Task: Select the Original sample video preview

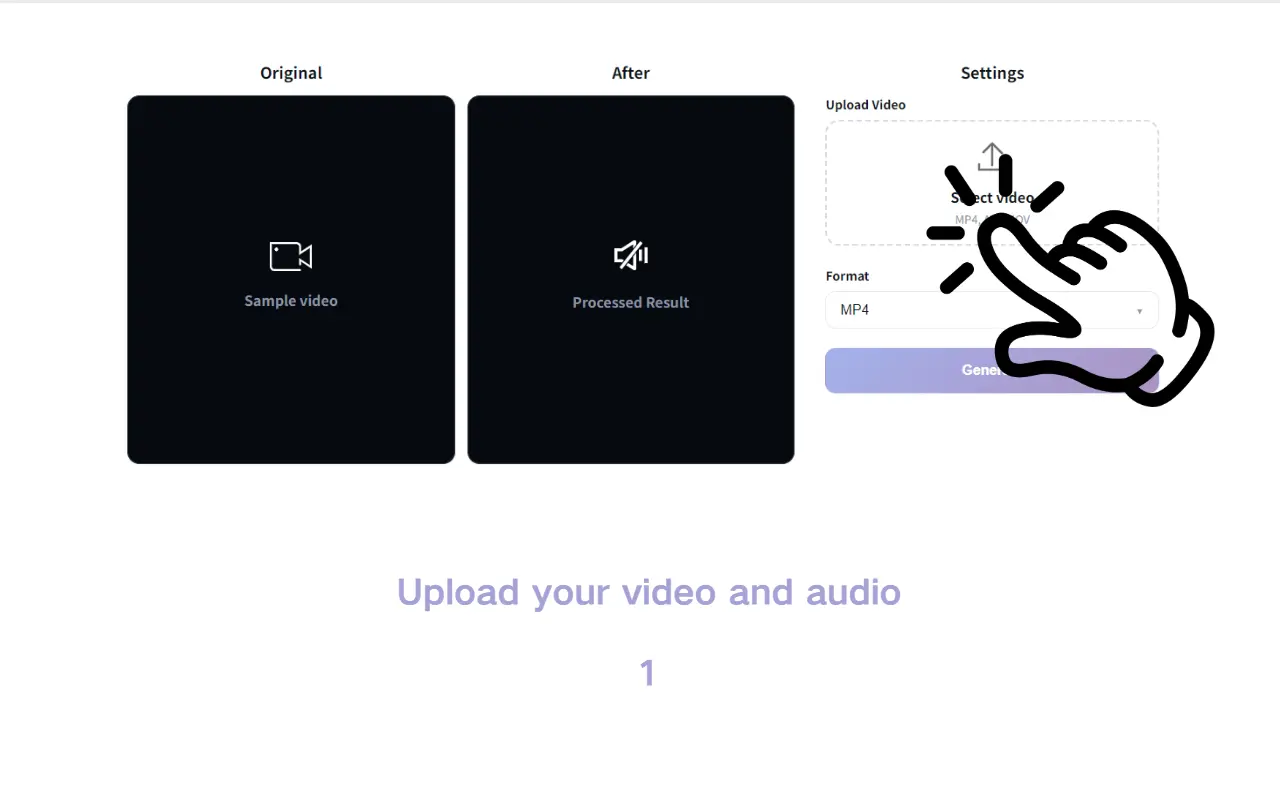Action: click(x=291, y=279)
